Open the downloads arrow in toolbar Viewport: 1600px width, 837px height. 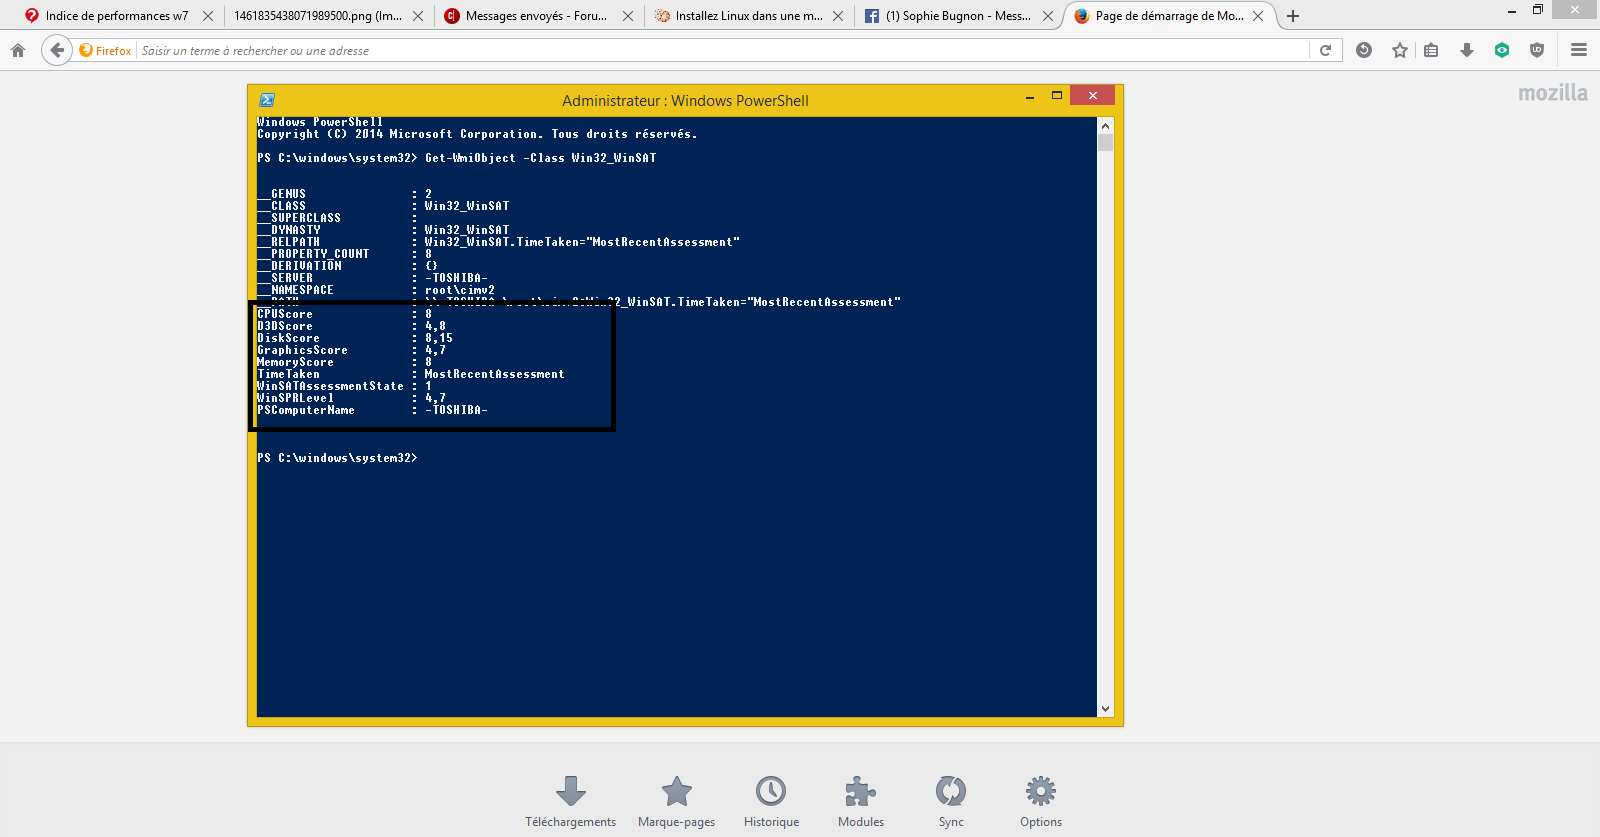(x=1466, y=50)
